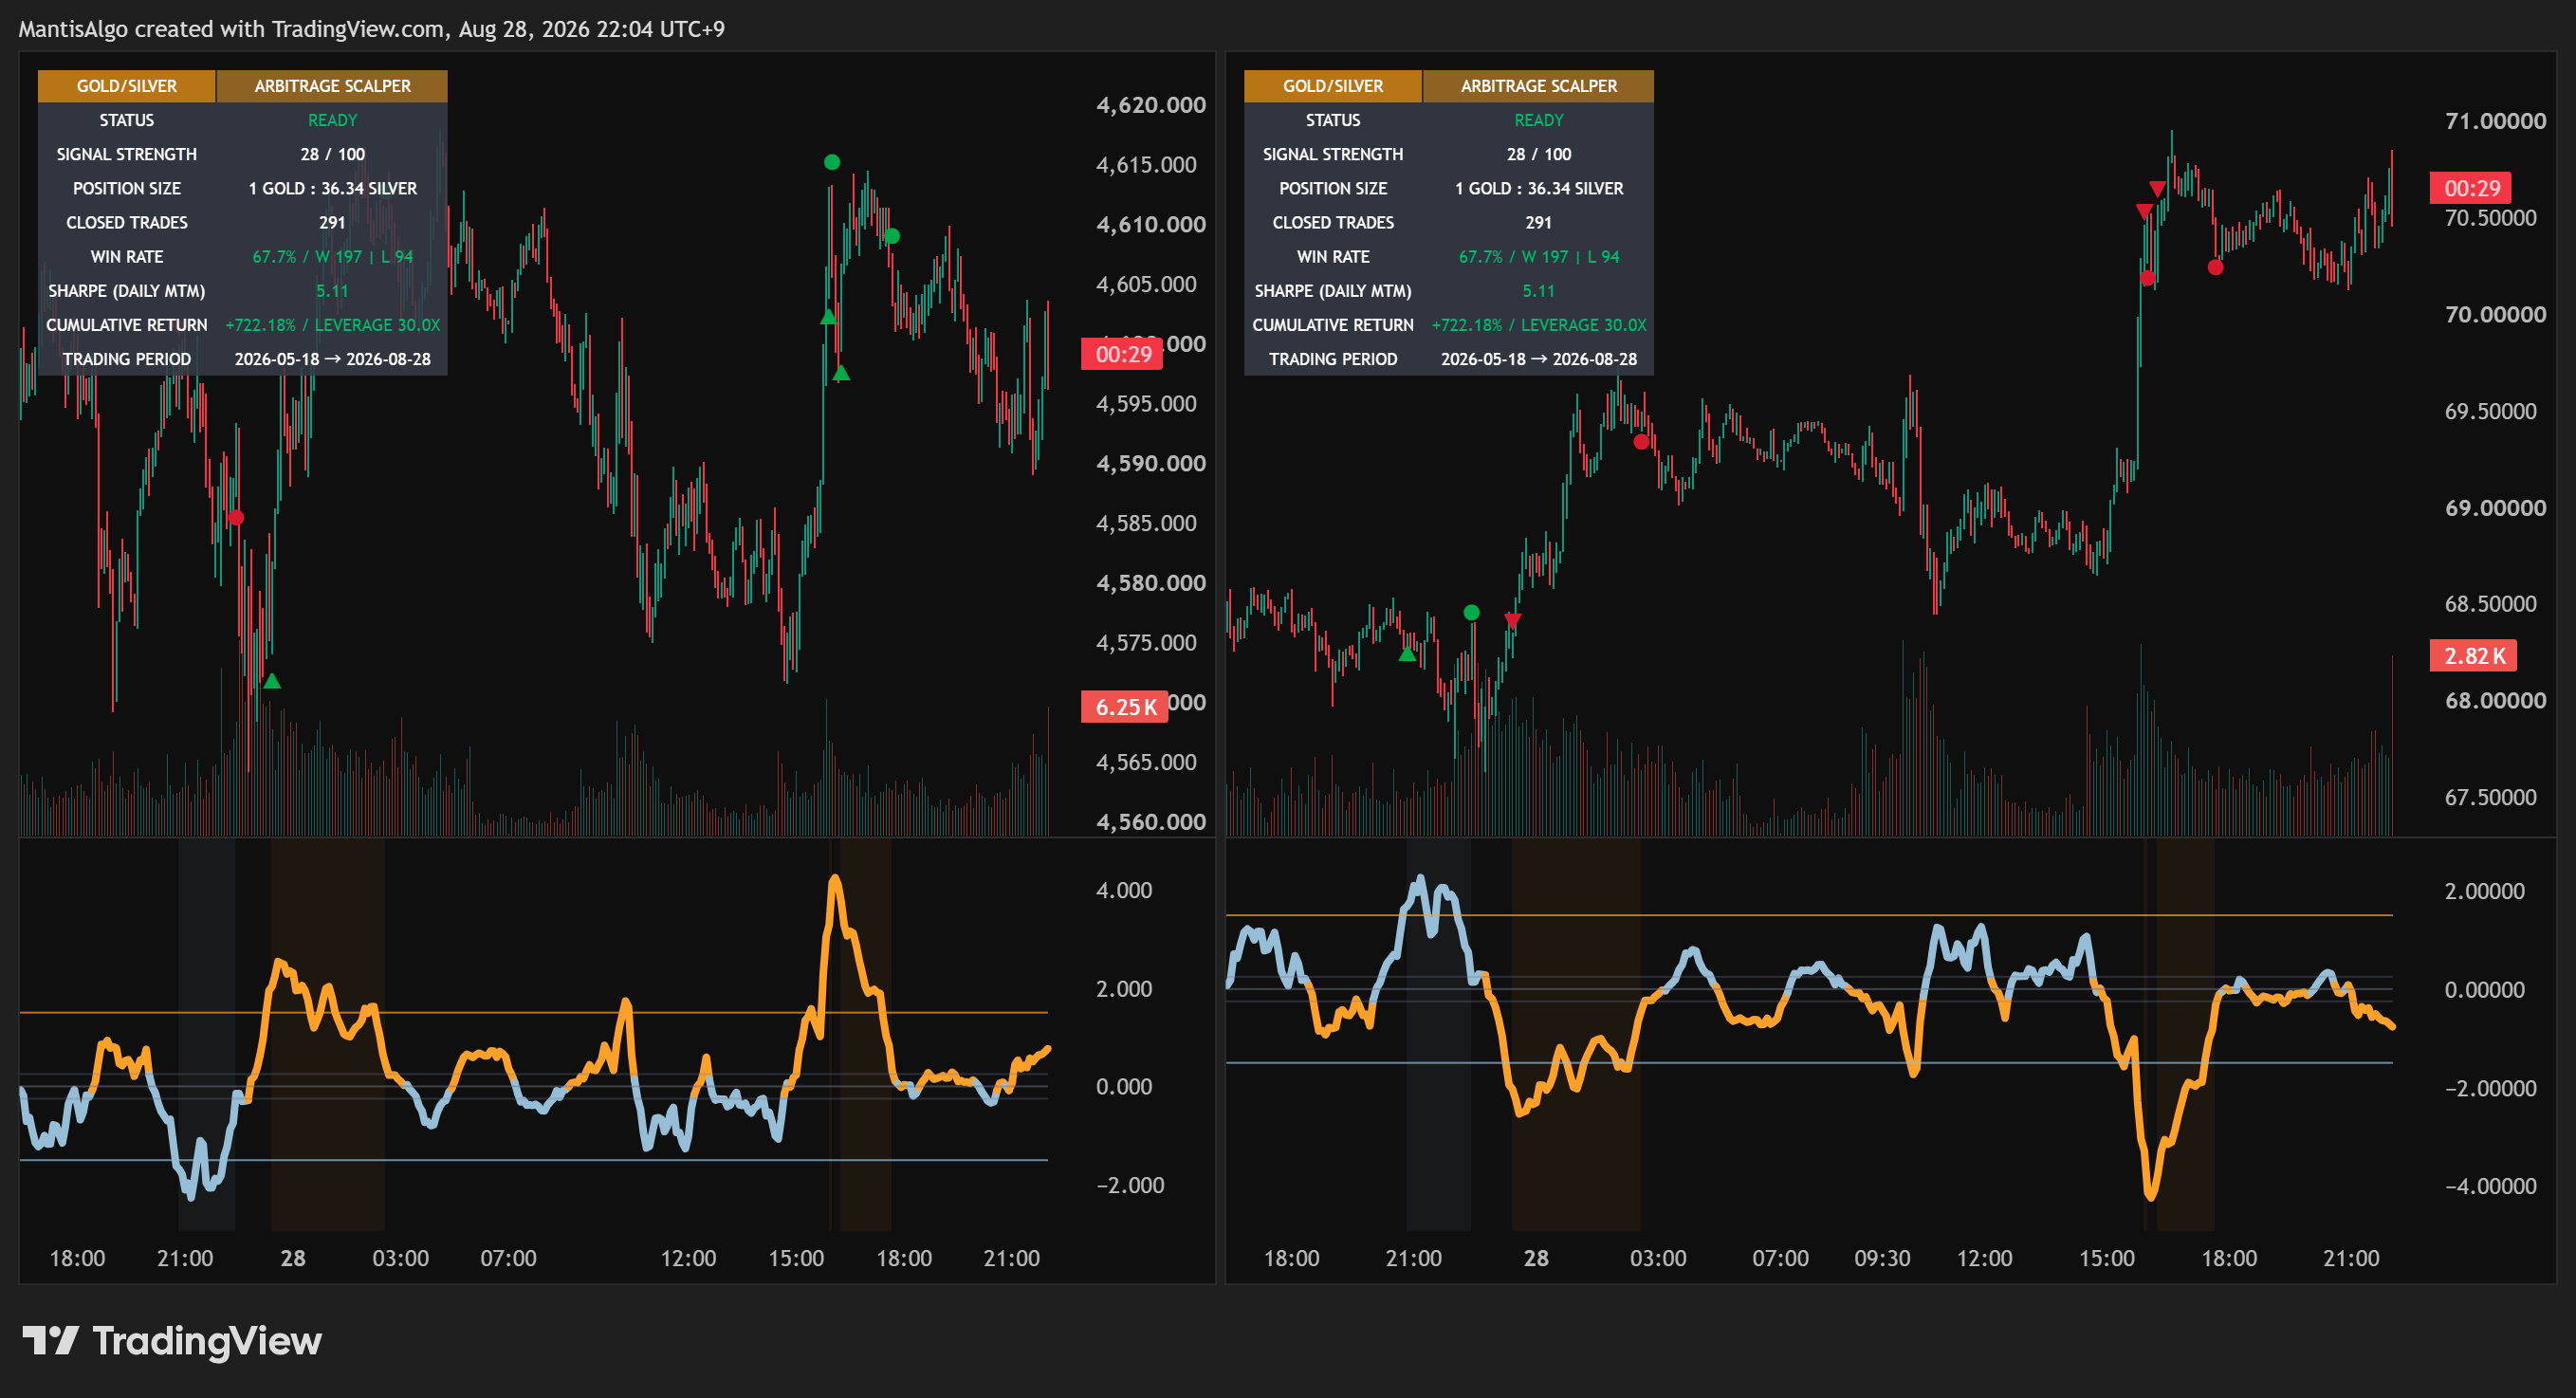Click the READY status value in the left chart

[x=332, y=120]
